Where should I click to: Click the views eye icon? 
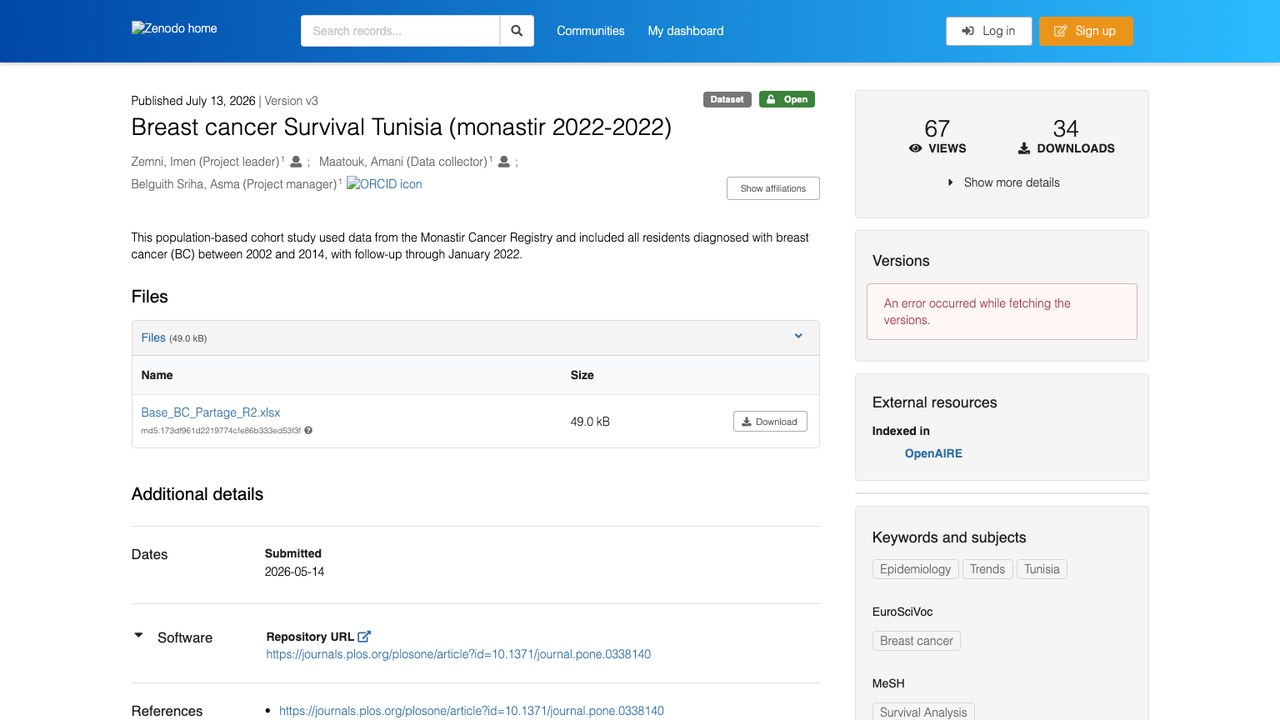(915, 148)
